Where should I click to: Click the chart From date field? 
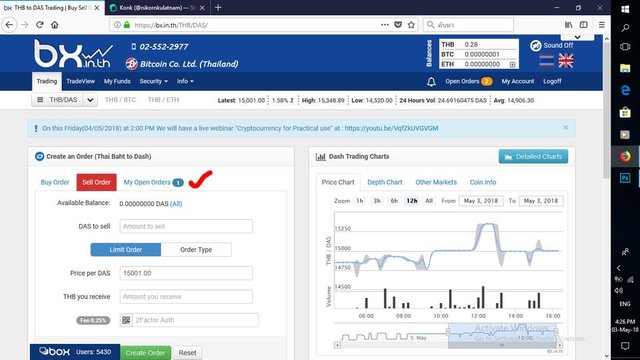(481, 201)
